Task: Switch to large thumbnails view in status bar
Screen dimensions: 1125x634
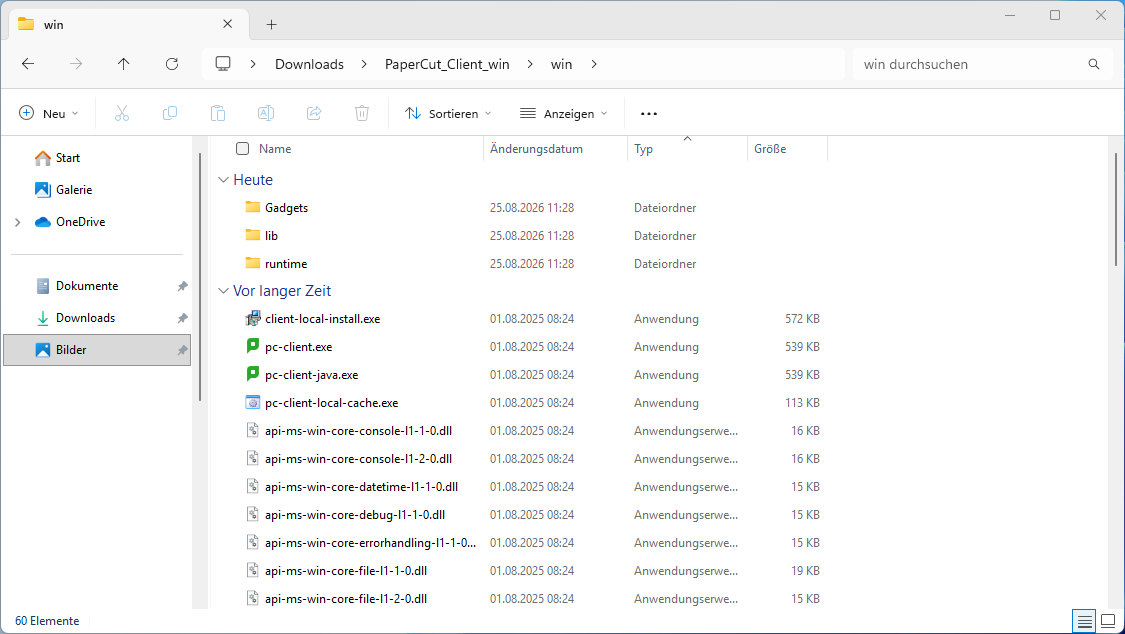Action: click(x=1108, y=621)
